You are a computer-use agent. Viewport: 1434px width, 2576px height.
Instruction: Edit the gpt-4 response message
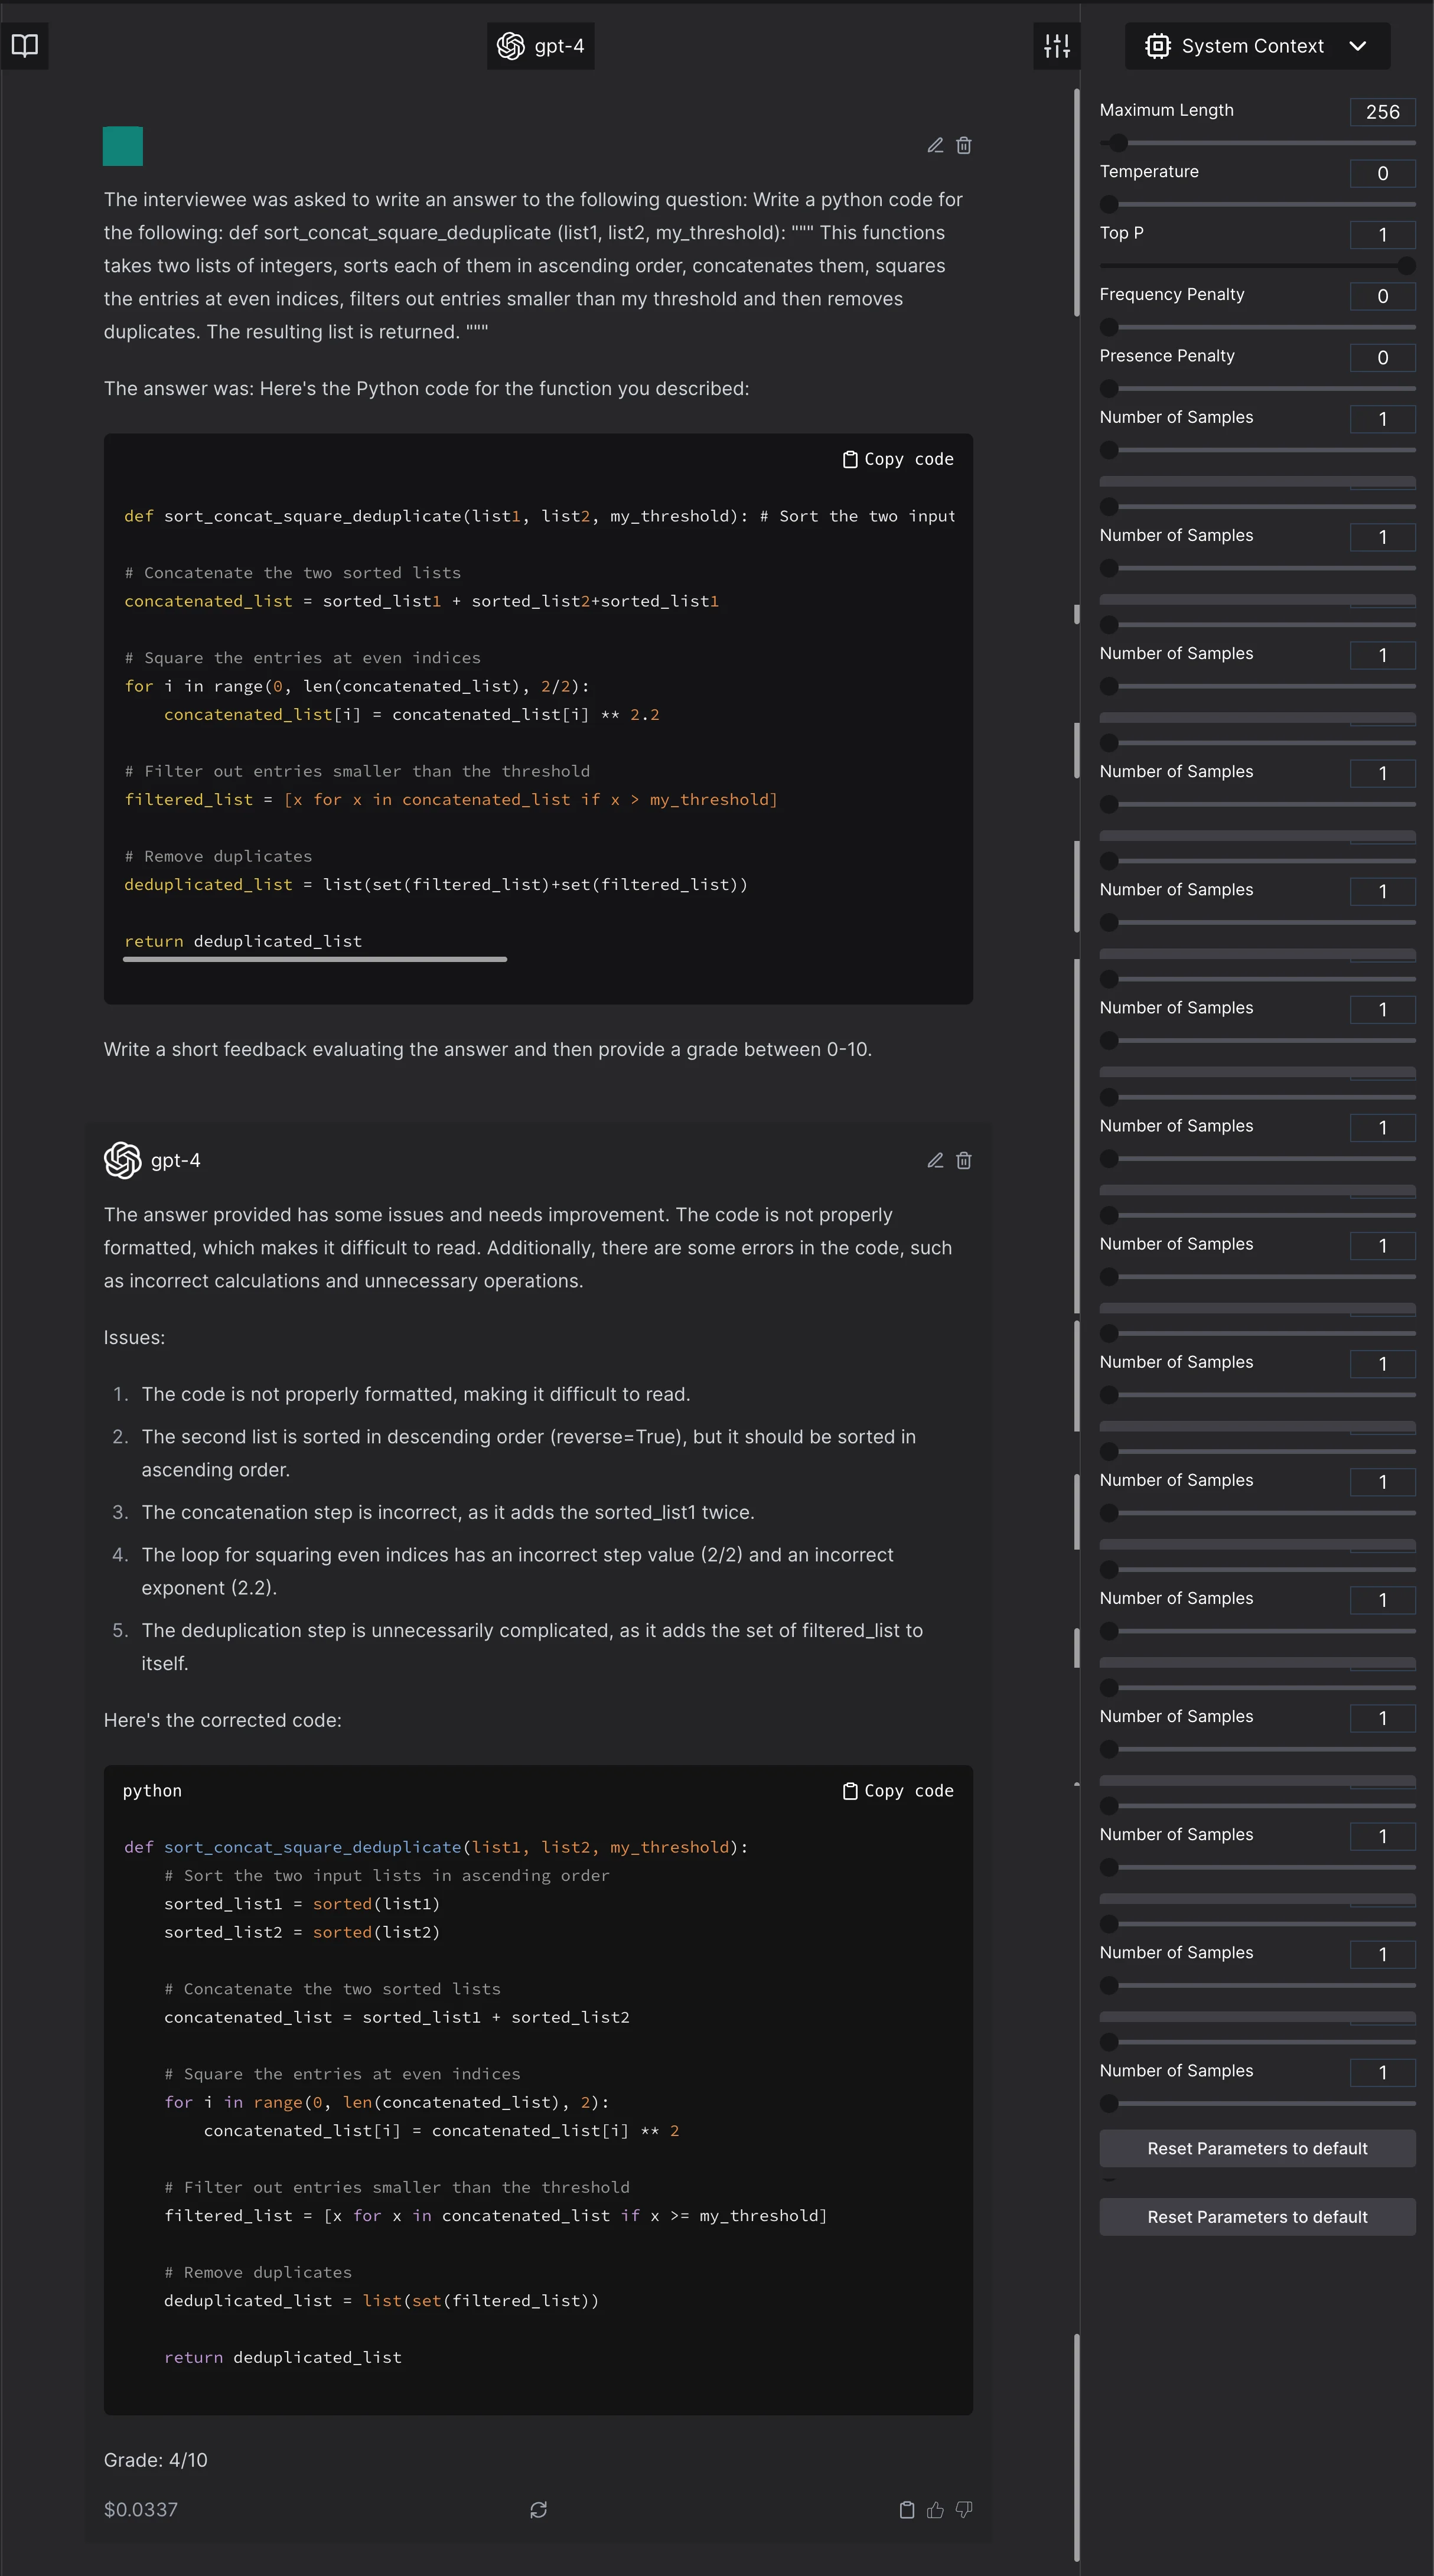click(x=935, y=1160)
